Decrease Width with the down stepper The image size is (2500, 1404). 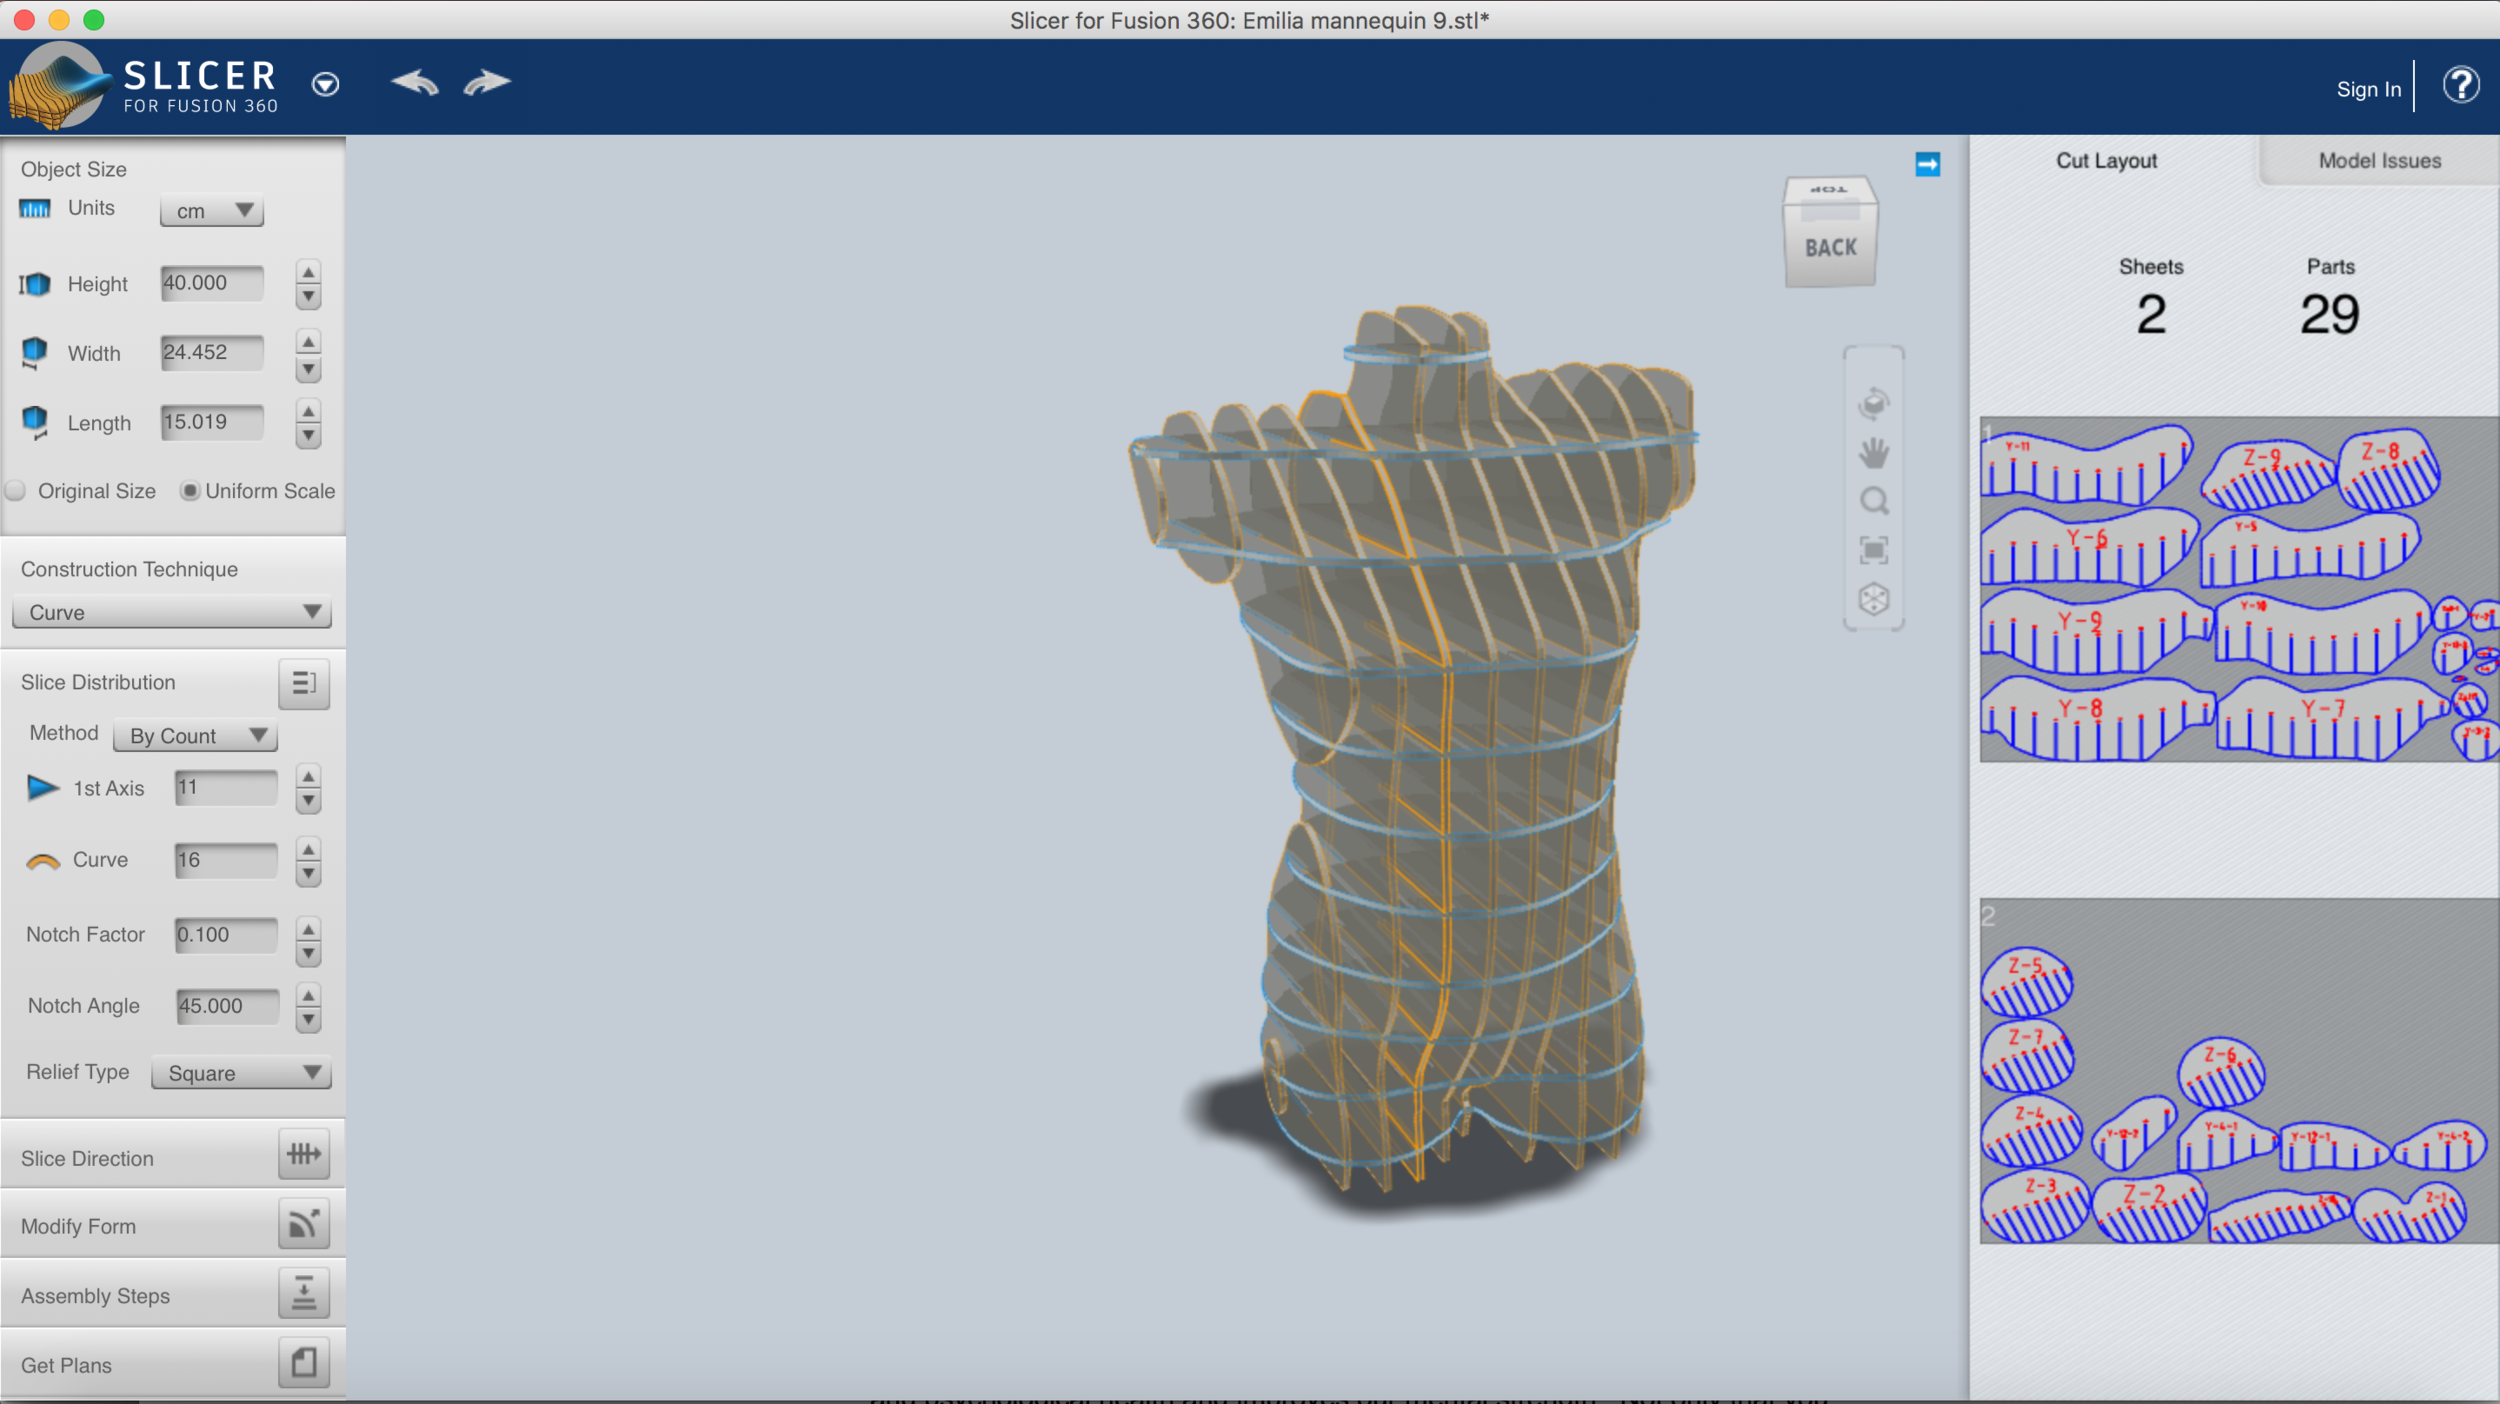tap(308, 368)
